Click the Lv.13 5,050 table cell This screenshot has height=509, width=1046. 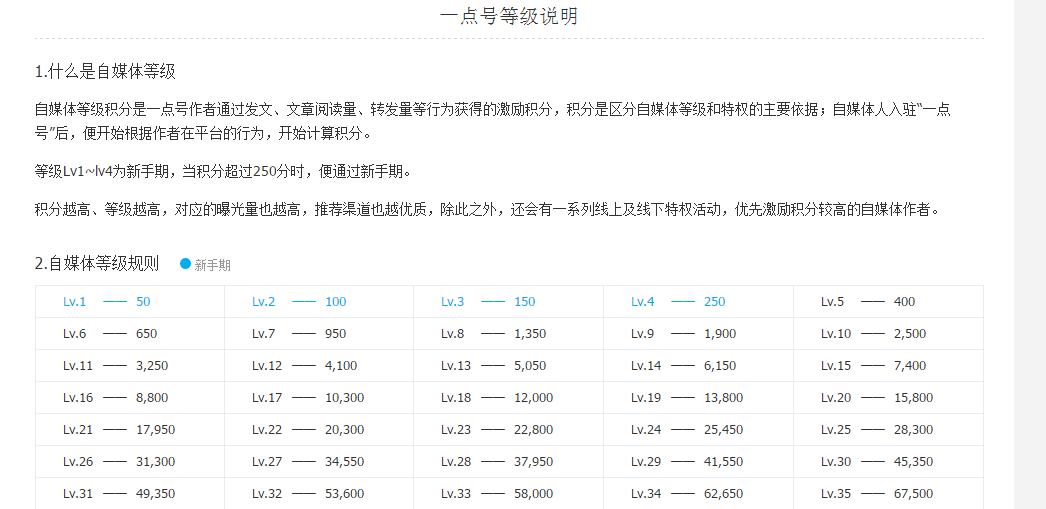(508, 366)
